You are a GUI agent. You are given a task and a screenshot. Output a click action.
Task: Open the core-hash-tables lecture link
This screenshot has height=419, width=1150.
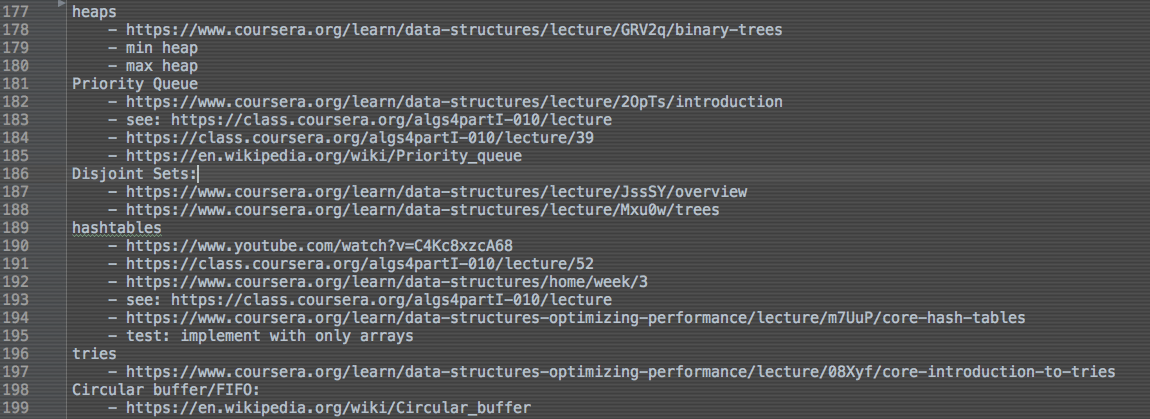pos(575,318)
